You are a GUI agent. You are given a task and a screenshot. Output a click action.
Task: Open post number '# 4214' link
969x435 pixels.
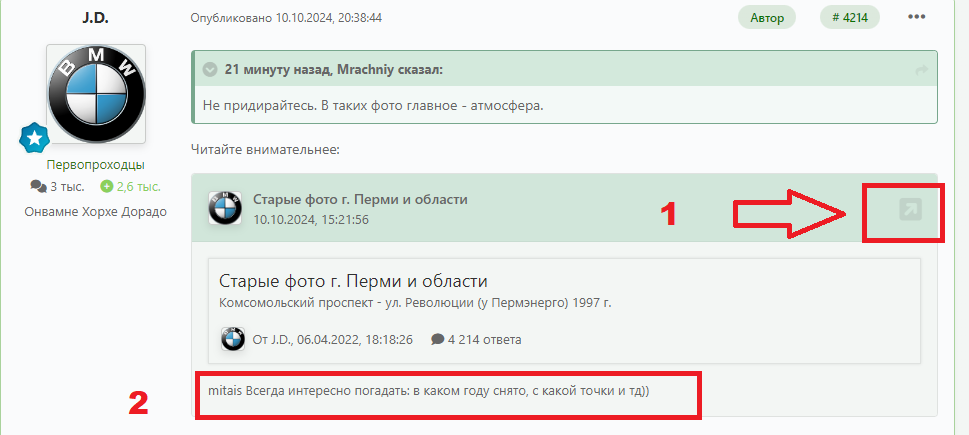coord(850,18)
